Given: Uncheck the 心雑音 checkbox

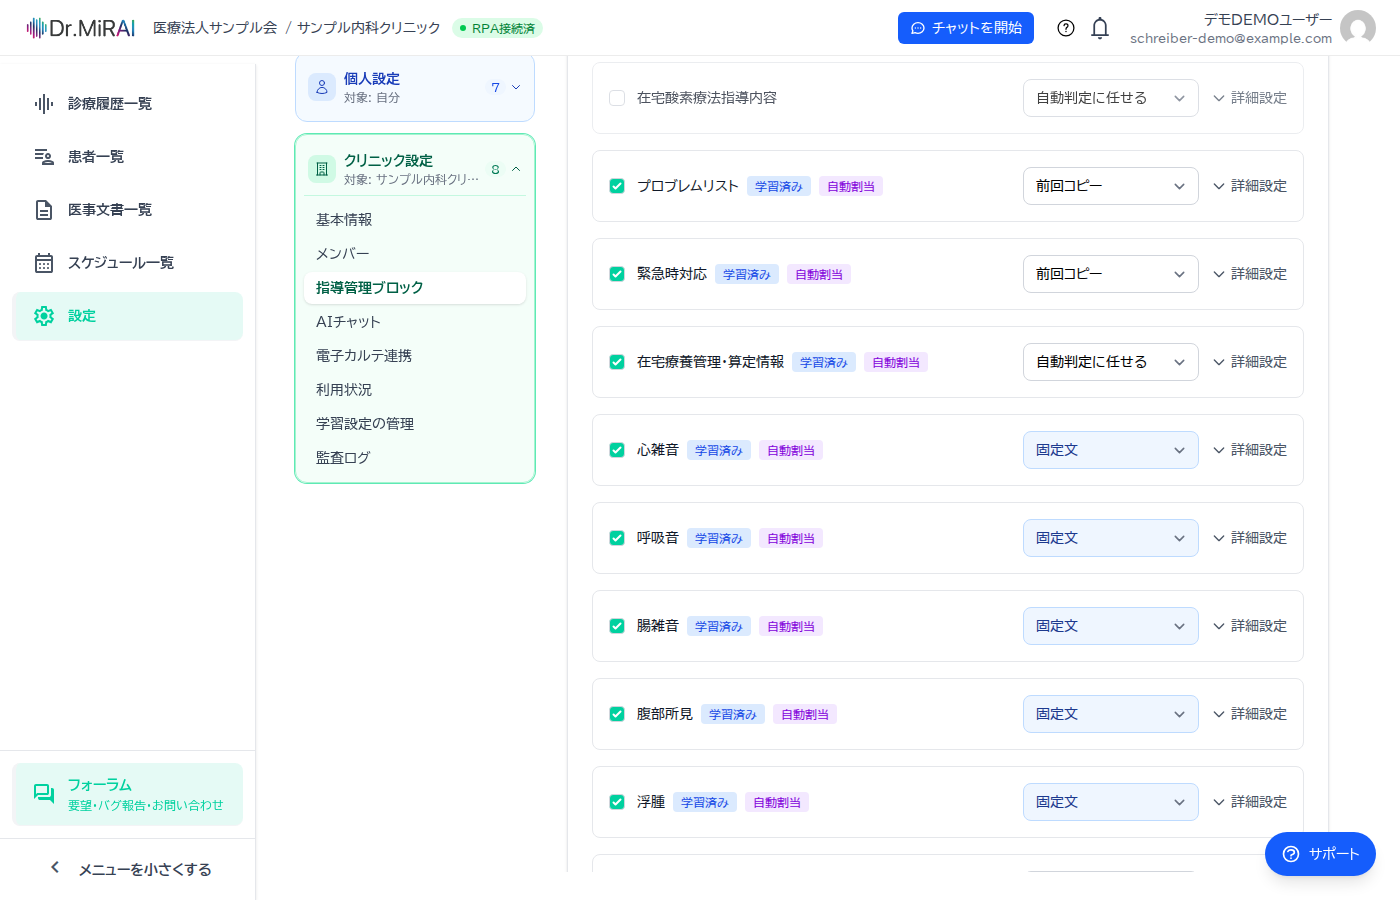Looking at the screenshot, I should [617, 450].
